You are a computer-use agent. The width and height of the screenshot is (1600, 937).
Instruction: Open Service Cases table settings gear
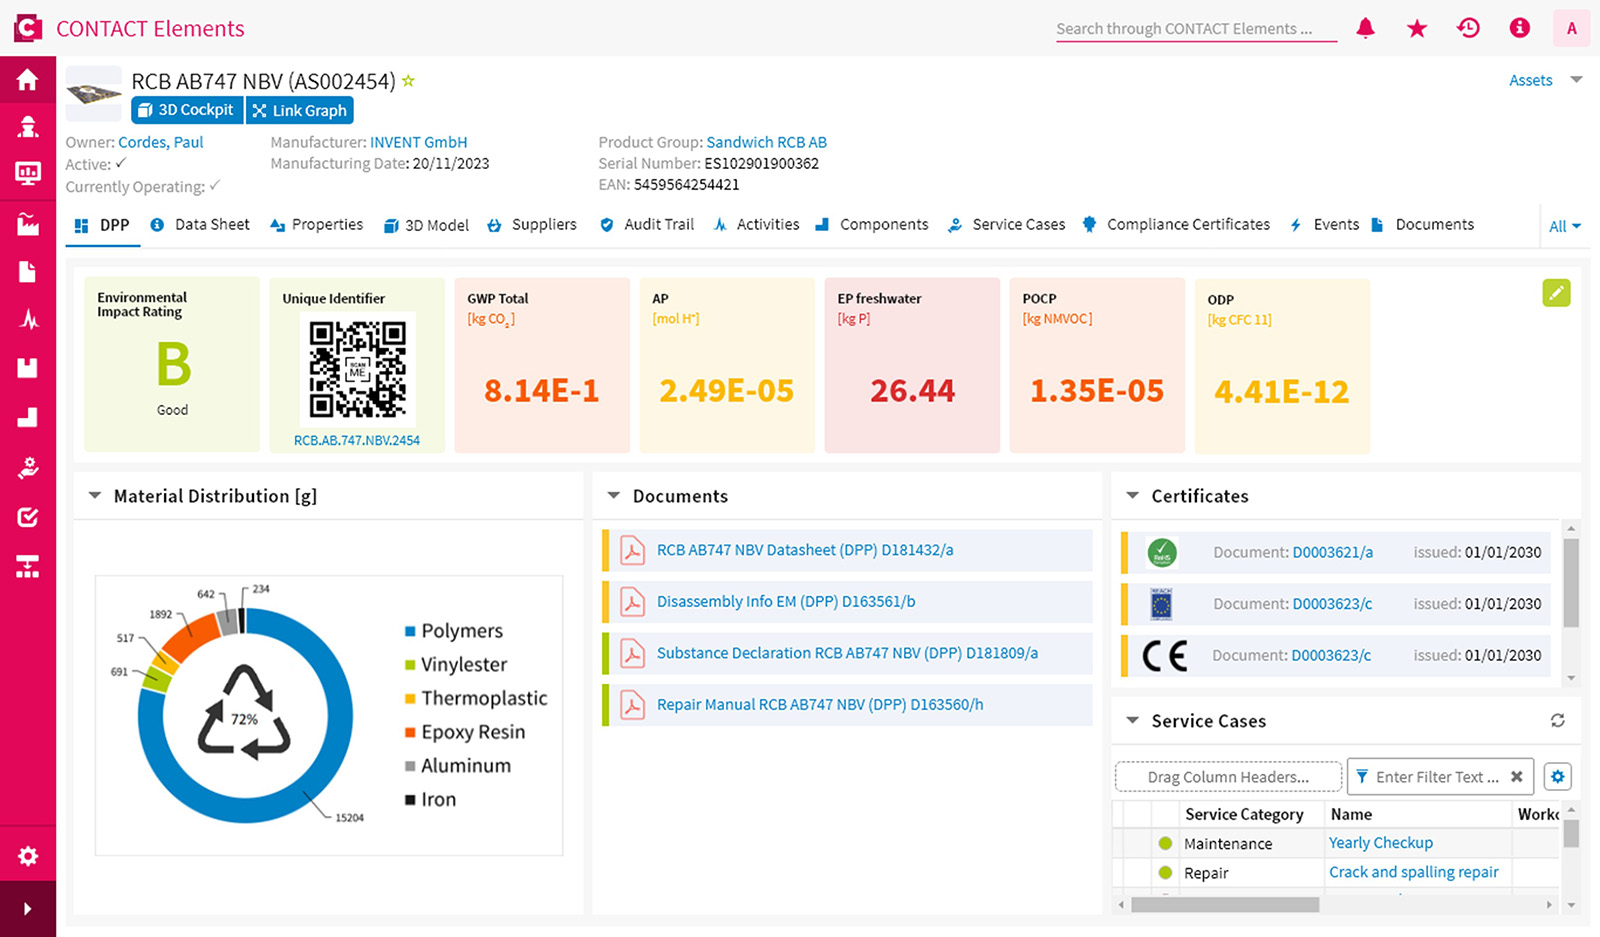coord(1557,777)
